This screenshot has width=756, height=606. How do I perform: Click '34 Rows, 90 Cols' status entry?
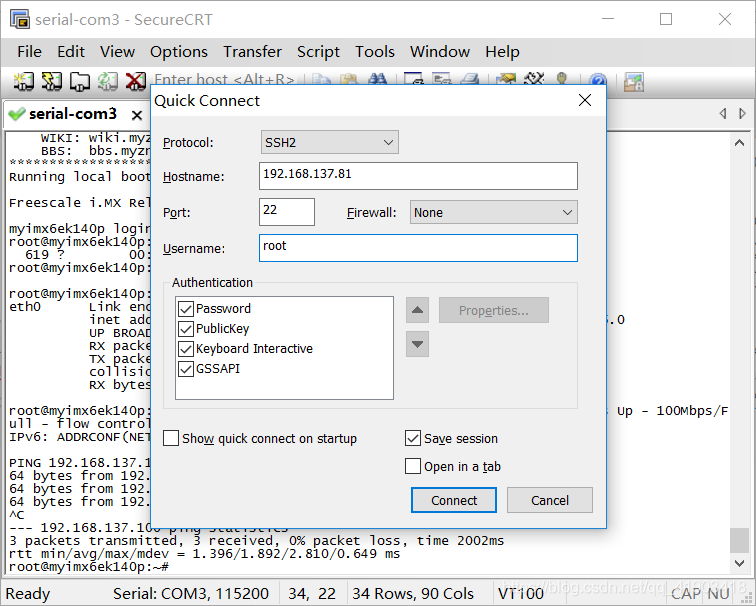click(x=413, y=593)
